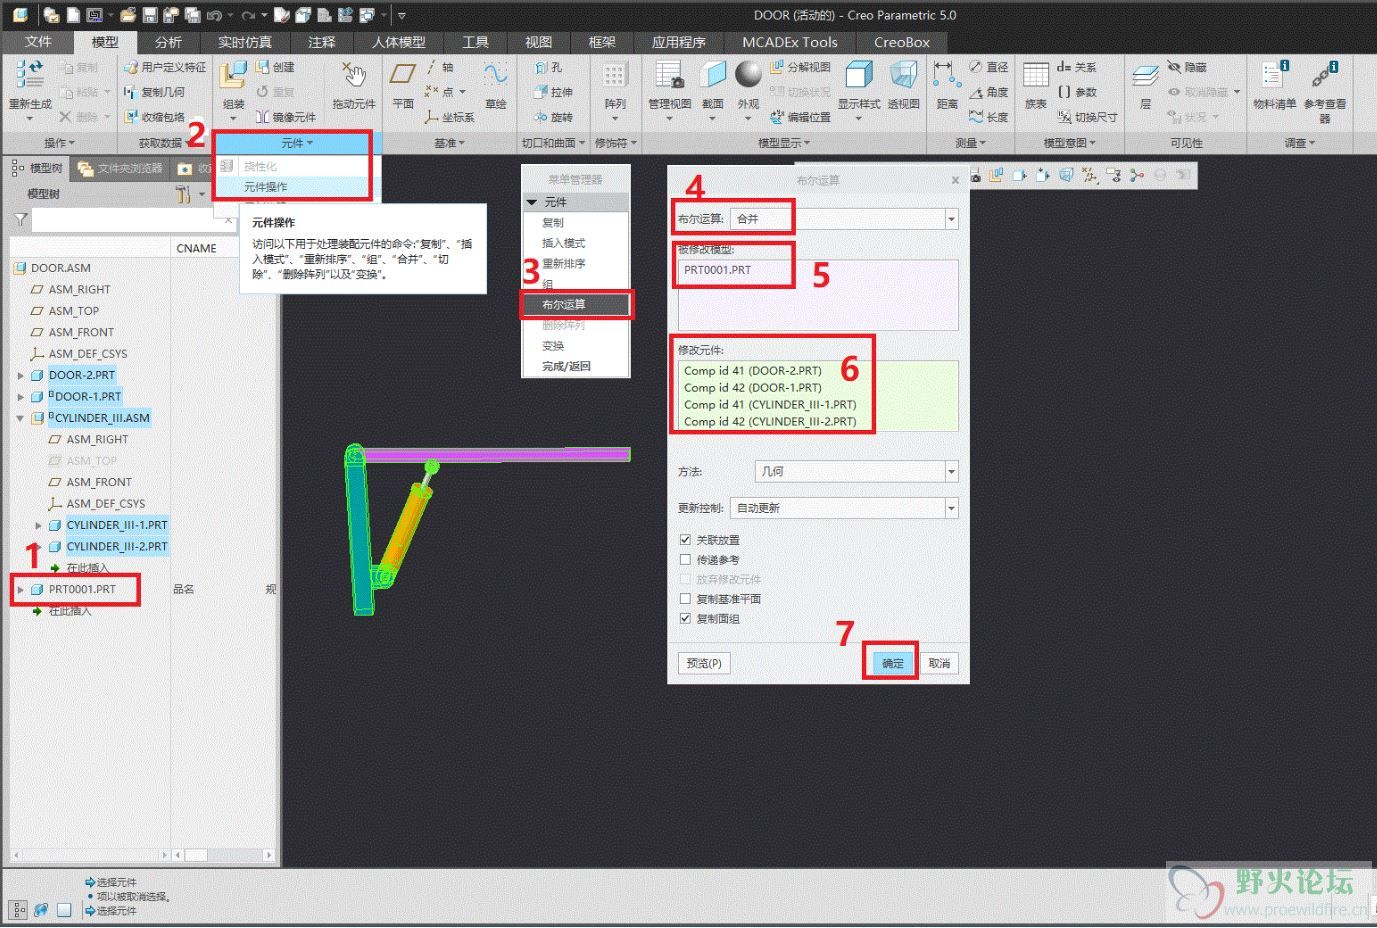Image resolution: width=1377 pixels, height=928 pixels.
Task: Choose 元件操作 from the 元件 dropdown
Action: coord(265,187)
